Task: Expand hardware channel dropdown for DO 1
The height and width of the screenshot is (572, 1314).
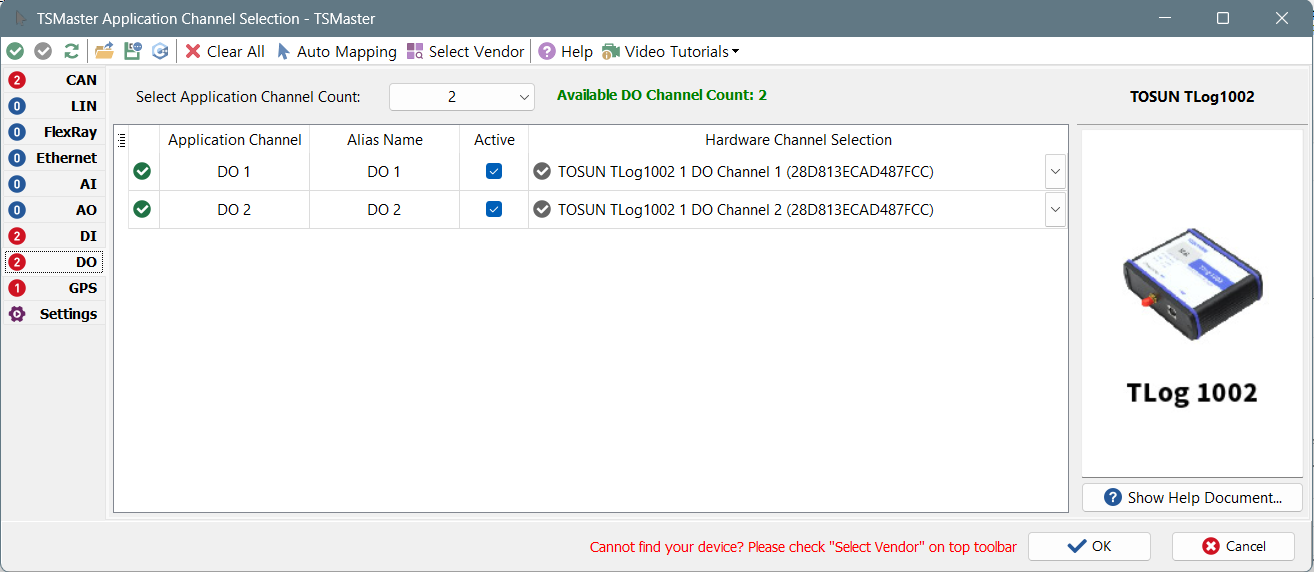Action: coord(1055,172)
